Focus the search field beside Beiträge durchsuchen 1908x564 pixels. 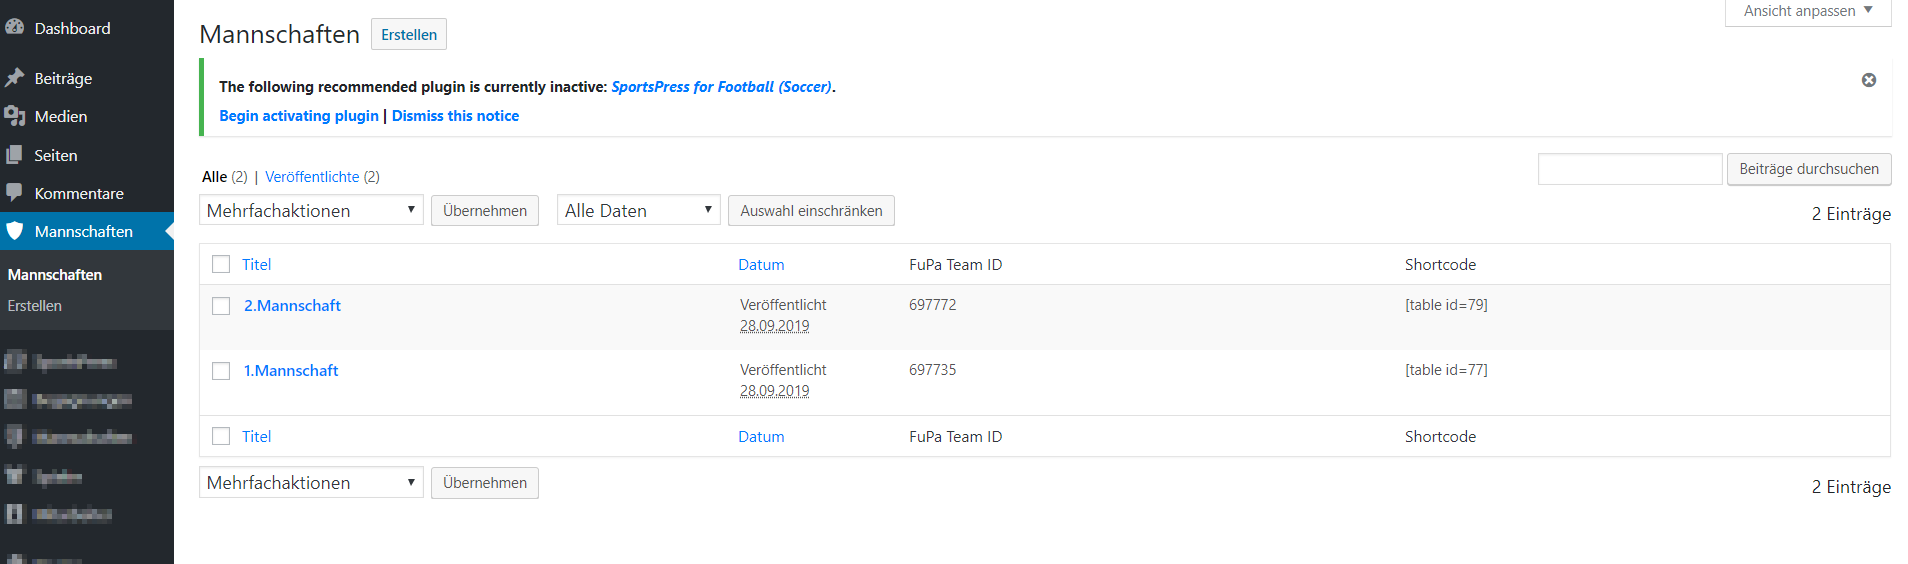click(1630, 169)
